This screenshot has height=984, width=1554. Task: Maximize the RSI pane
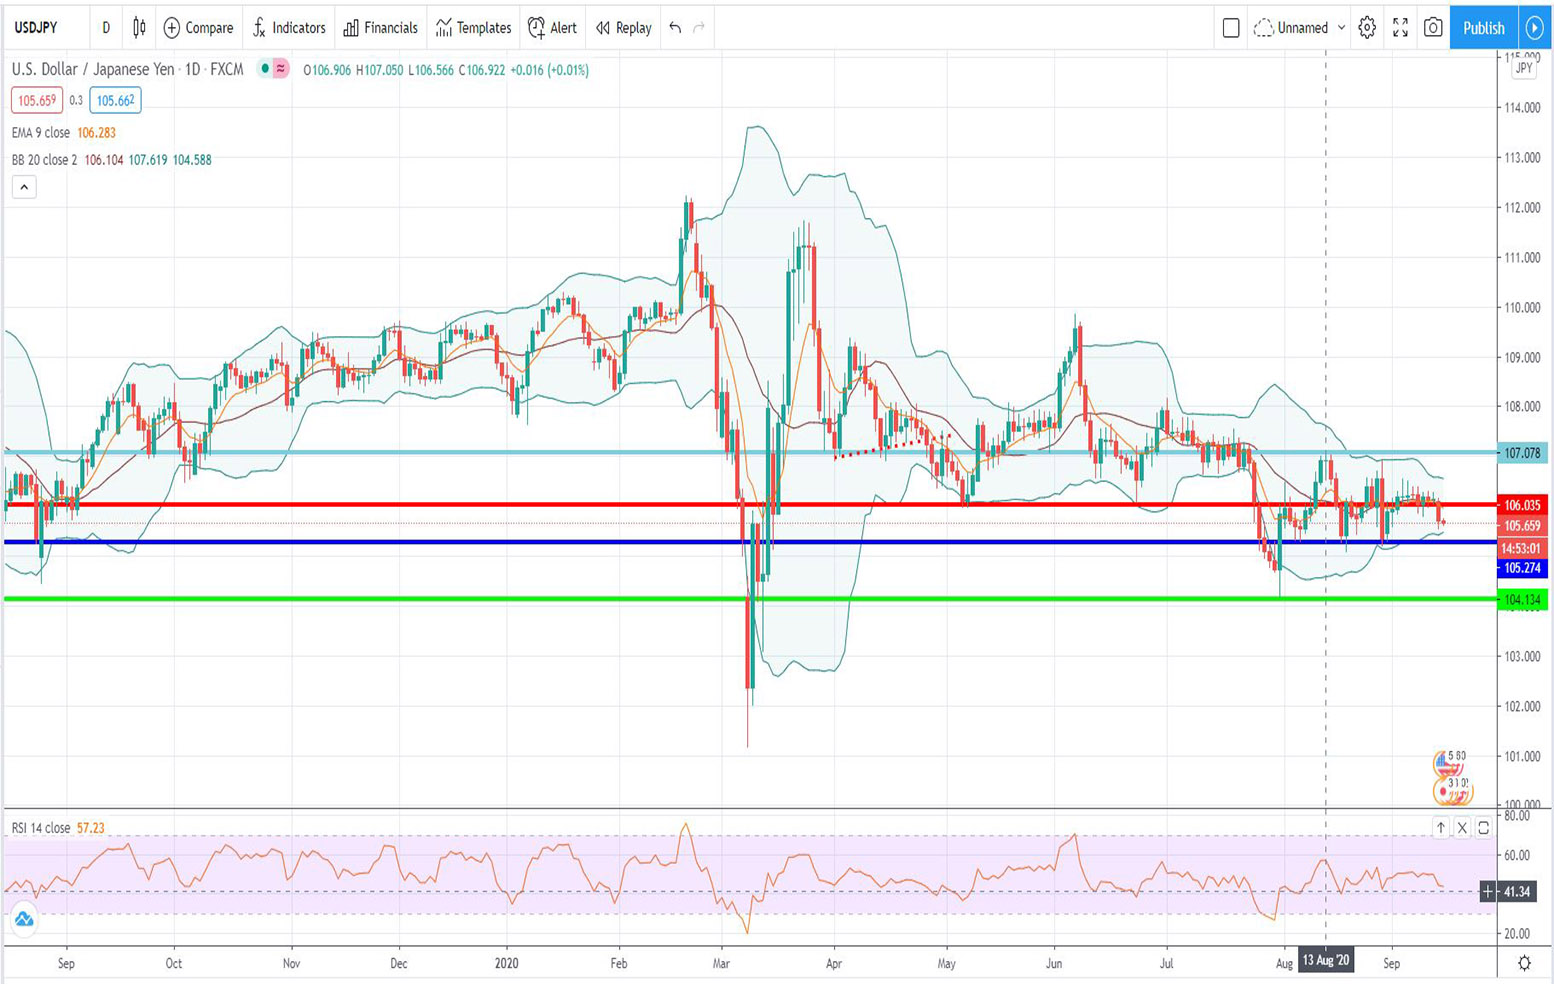click(1484, 827)
